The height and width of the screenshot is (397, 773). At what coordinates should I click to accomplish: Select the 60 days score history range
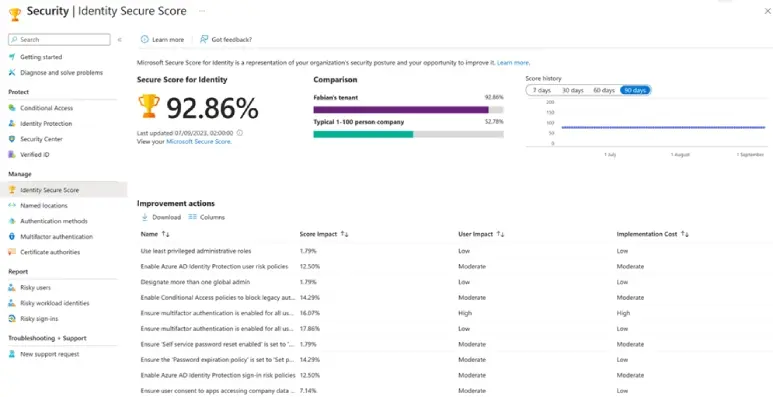point(604,90)
